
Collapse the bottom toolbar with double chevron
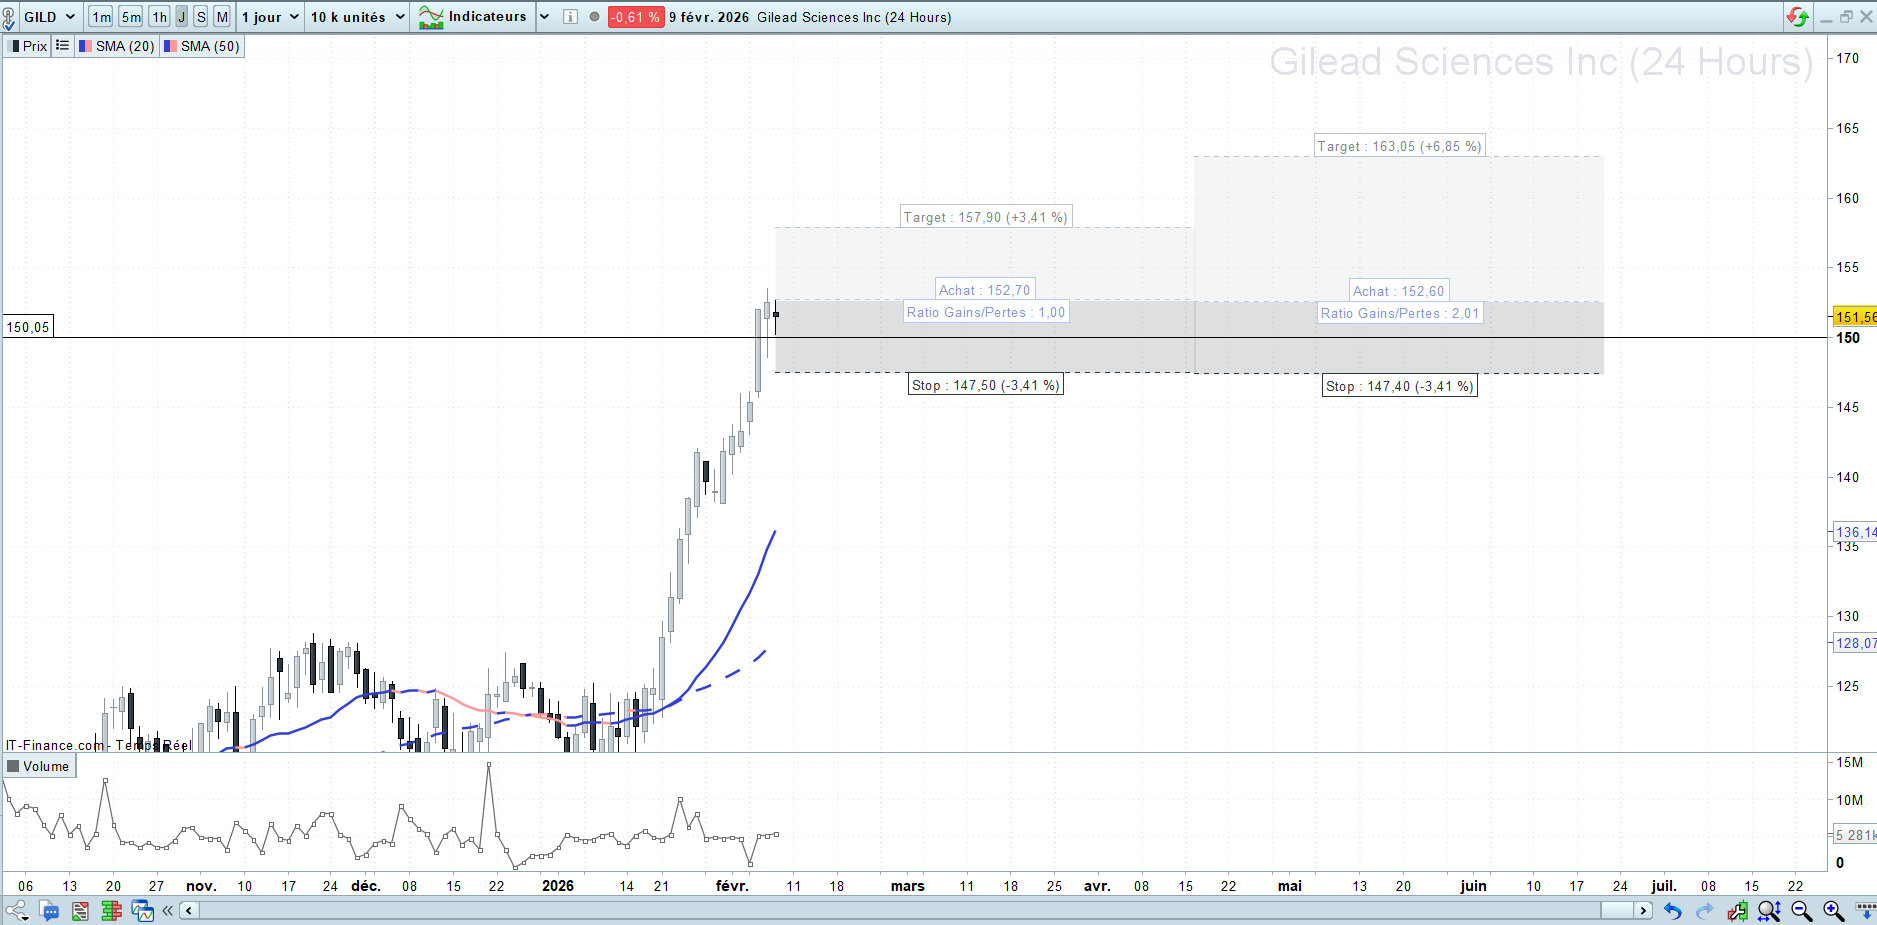pyautogui.click(x=167, y=910)
